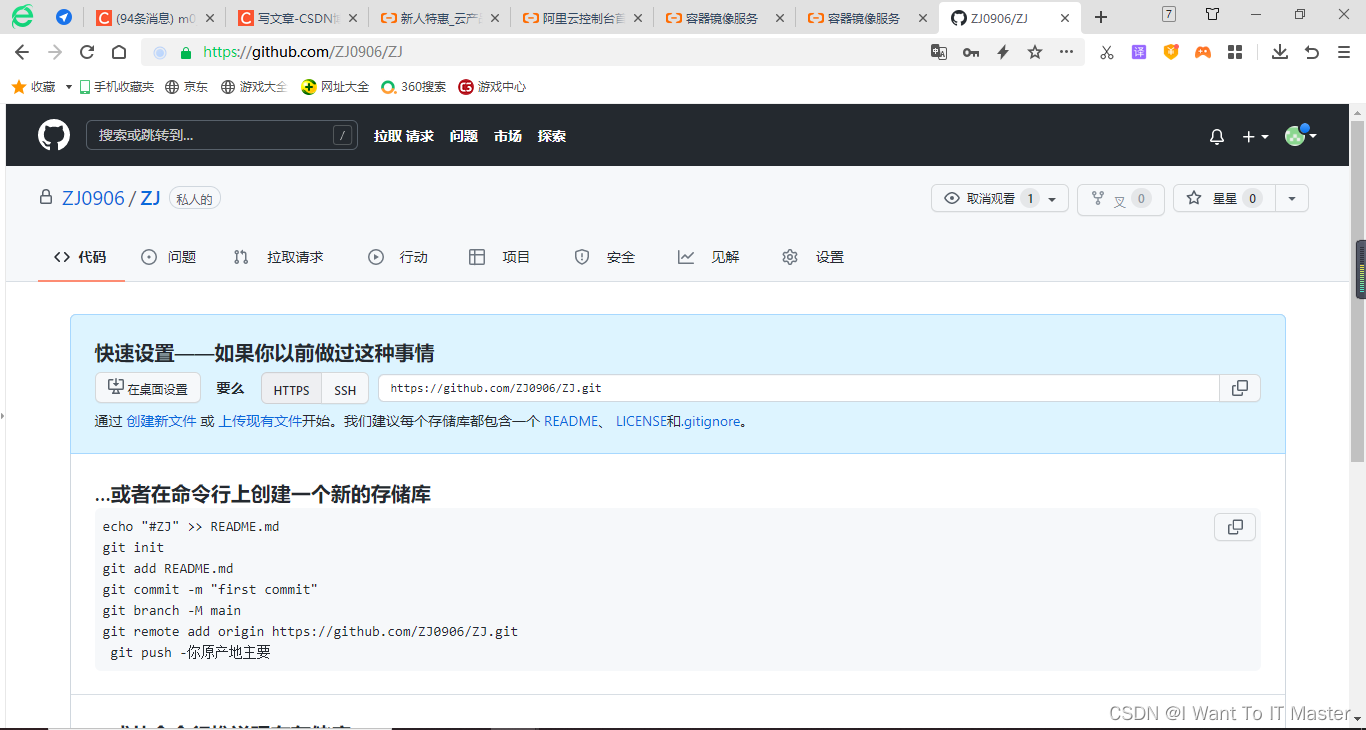1366x730 pixels.
Task: Open the address bar three-dots menu
Action: click(x=1067, y=53)
